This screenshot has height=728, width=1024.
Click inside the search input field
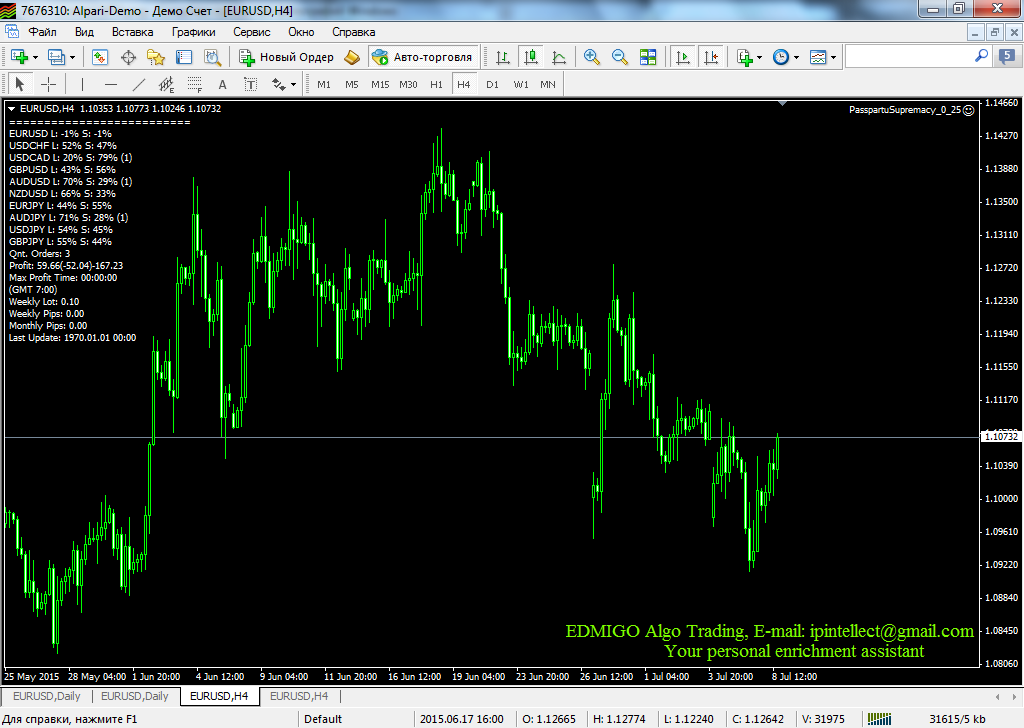coord(909,57)
